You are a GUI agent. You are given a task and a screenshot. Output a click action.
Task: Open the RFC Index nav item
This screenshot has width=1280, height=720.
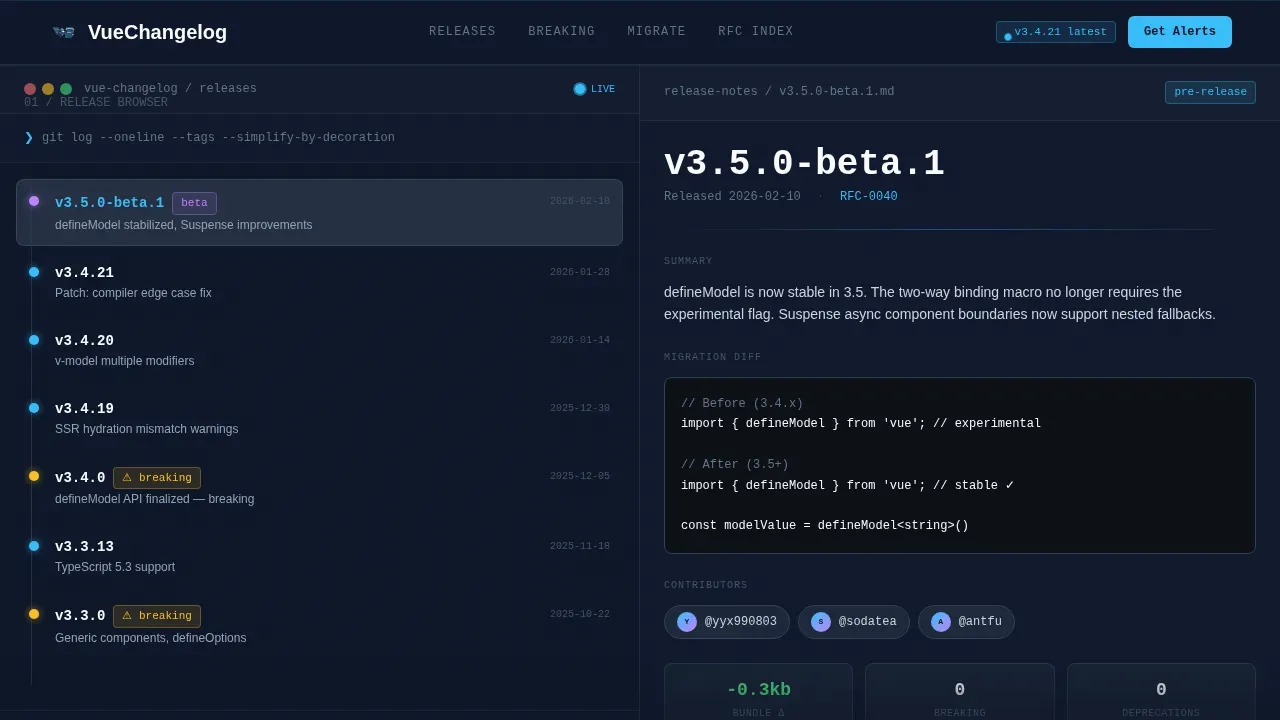pos(755,32)
